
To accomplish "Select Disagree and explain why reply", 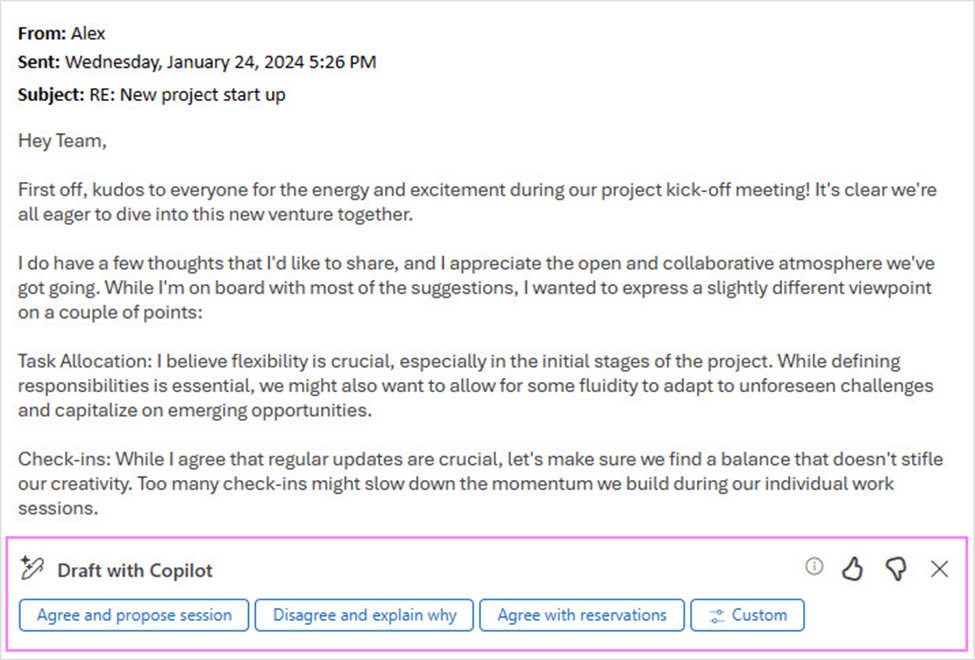I will click(364, 615).
